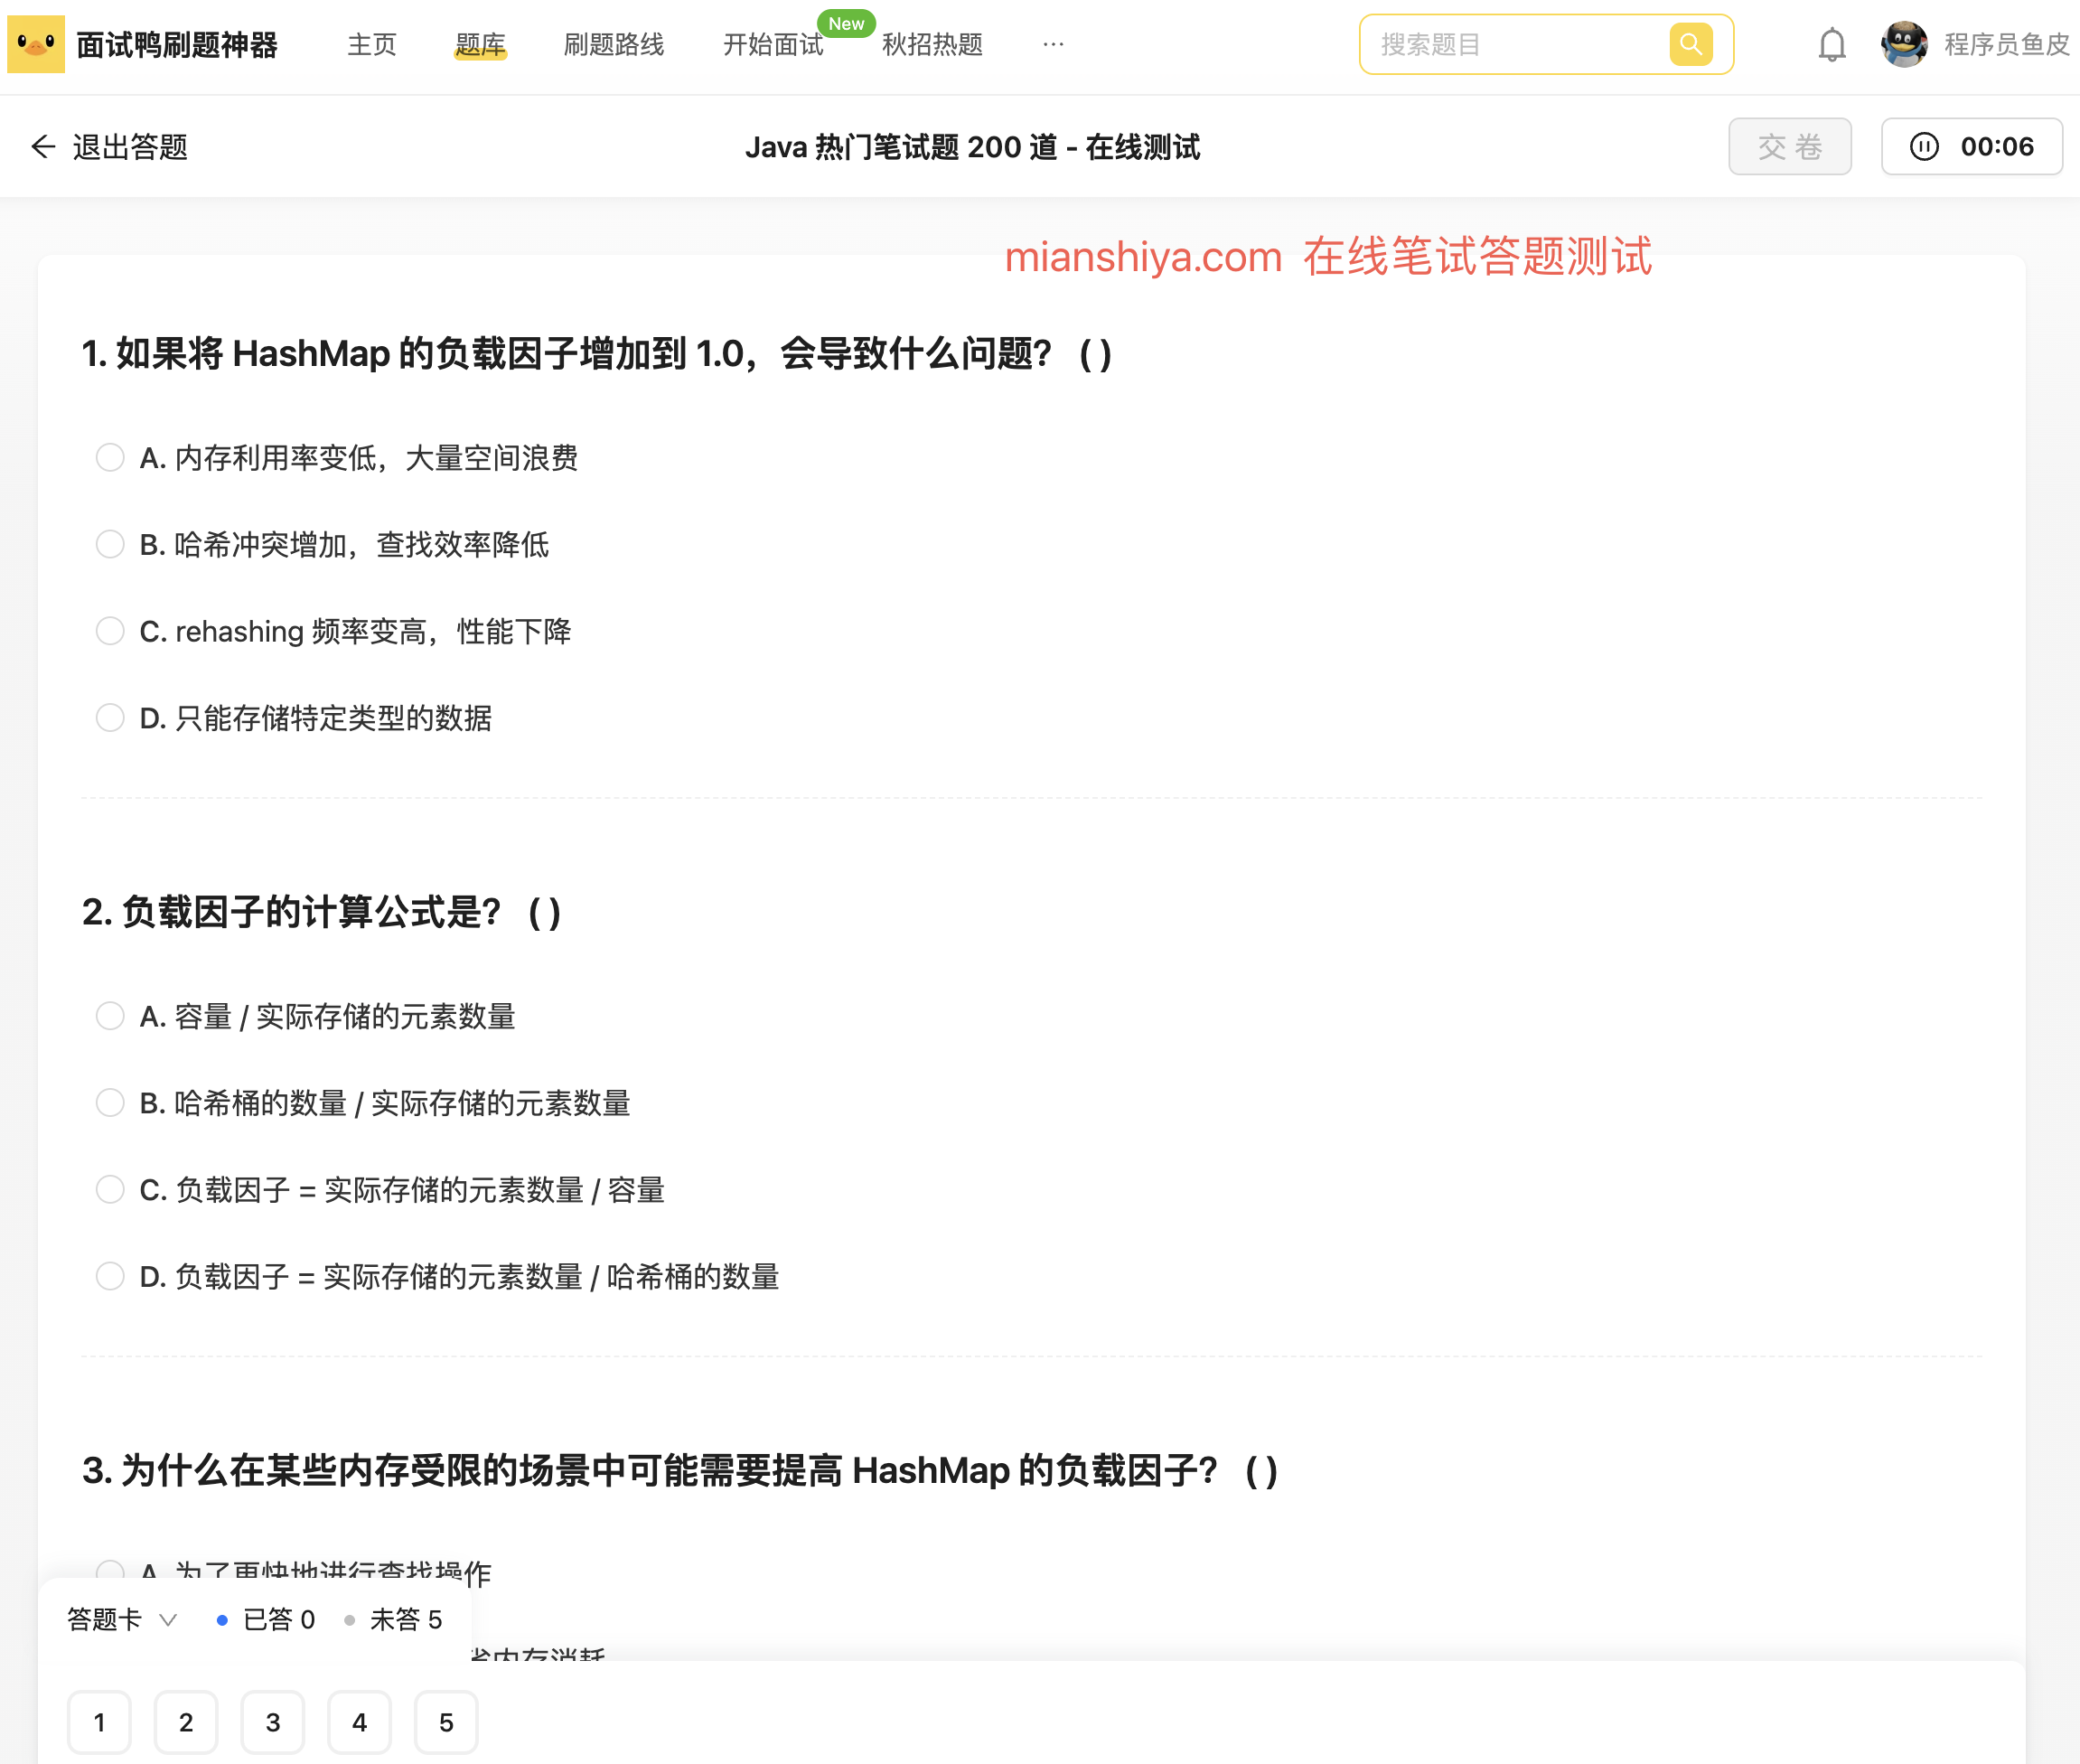Collapse the 答题卡 answer card chevron
The height and width of the screenshot is (1764, 2080).
(168, 1619)
